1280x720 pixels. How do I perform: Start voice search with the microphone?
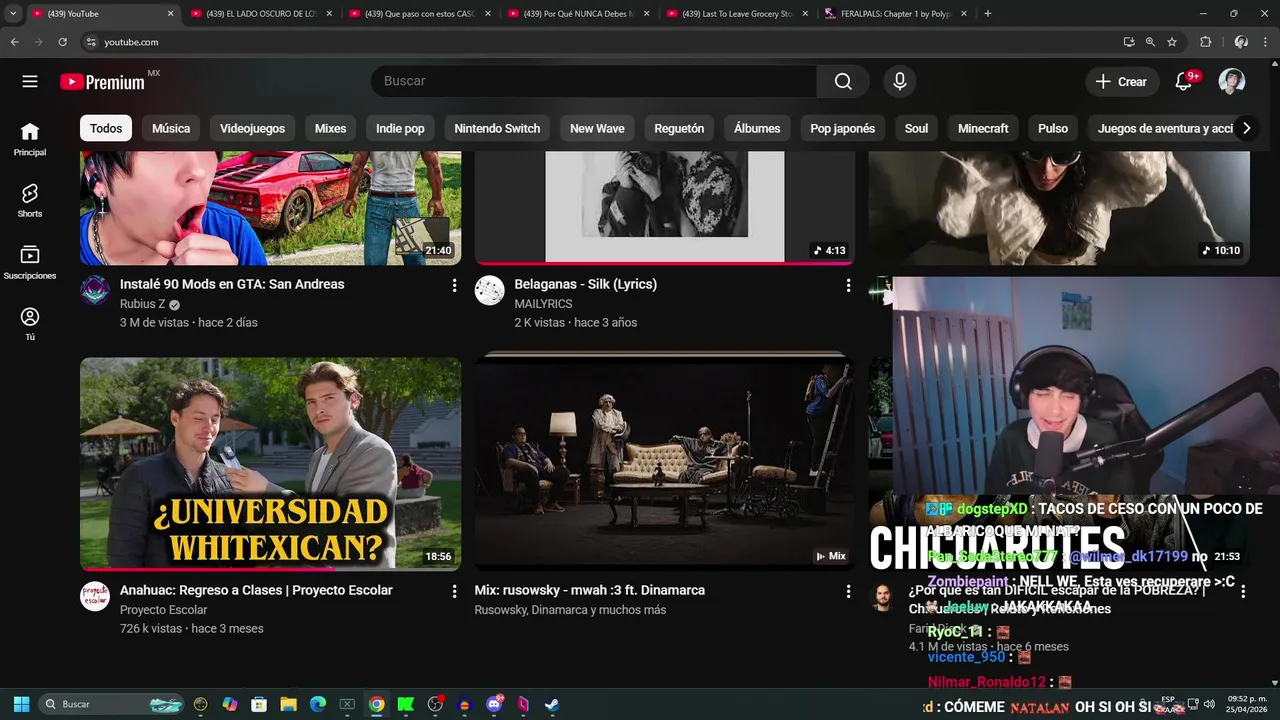point(900,81)
